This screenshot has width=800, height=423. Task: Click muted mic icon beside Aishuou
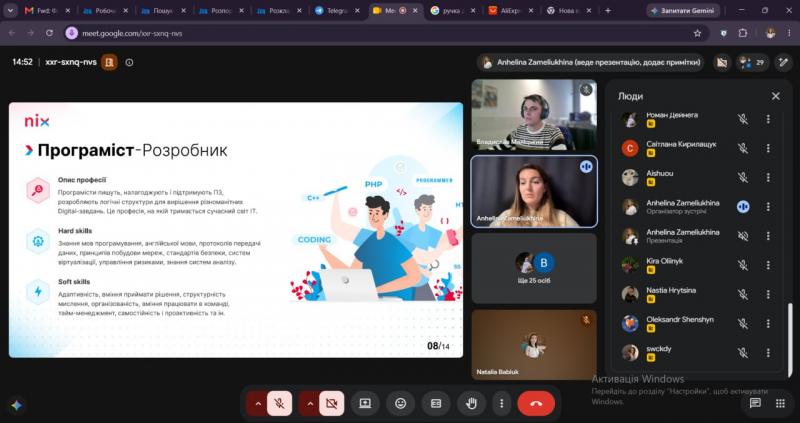coord(743,177)
